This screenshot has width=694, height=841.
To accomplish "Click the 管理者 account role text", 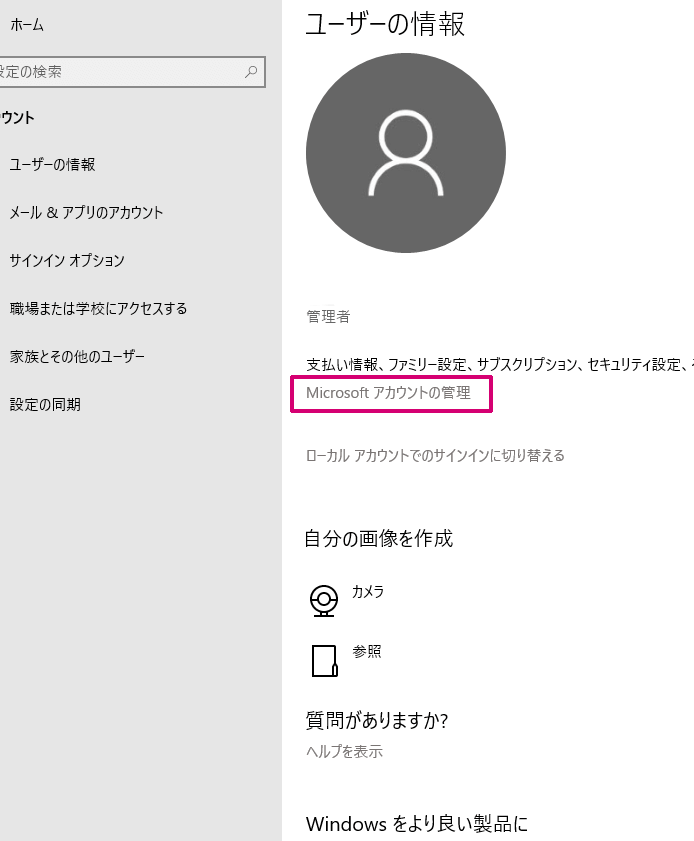I will [x=328, y=317].
